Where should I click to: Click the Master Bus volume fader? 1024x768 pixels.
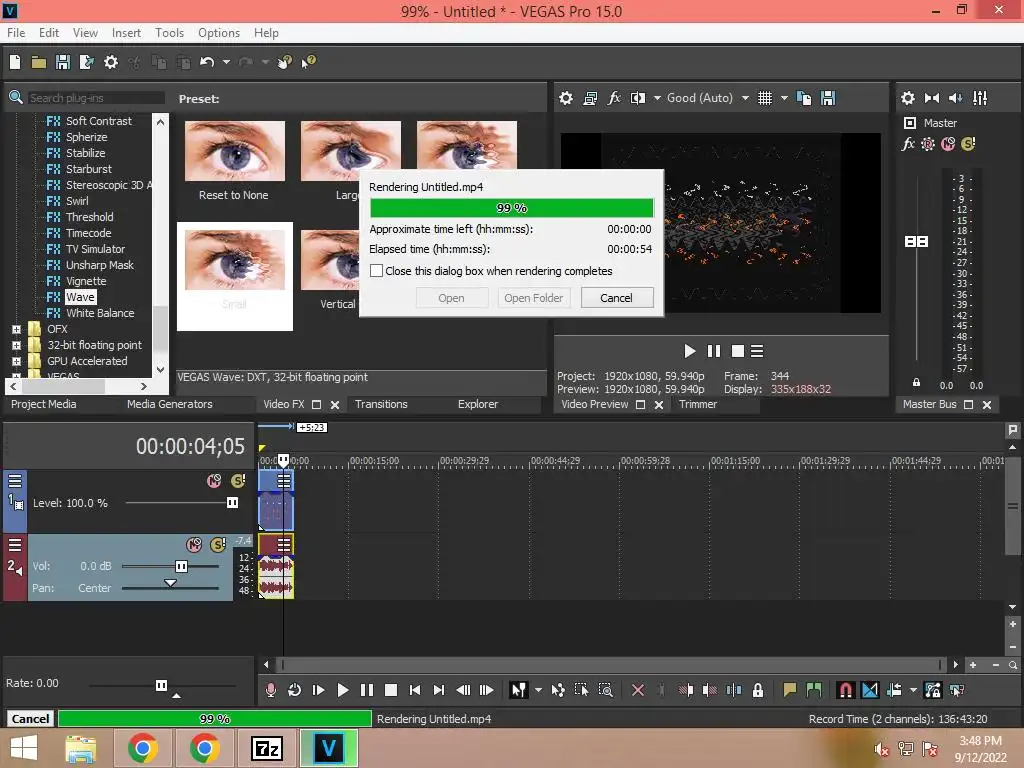pos(916,242)
